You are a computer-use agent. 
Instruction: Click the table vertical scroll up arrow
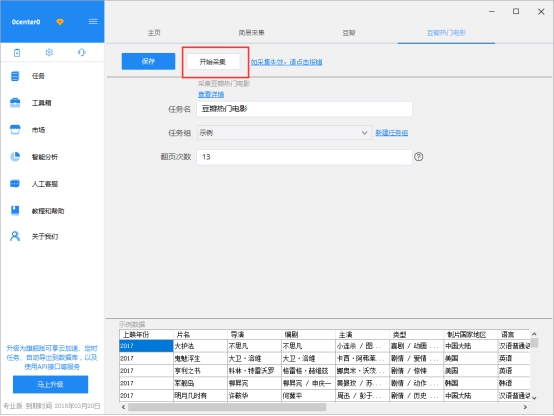click(534, 334)
